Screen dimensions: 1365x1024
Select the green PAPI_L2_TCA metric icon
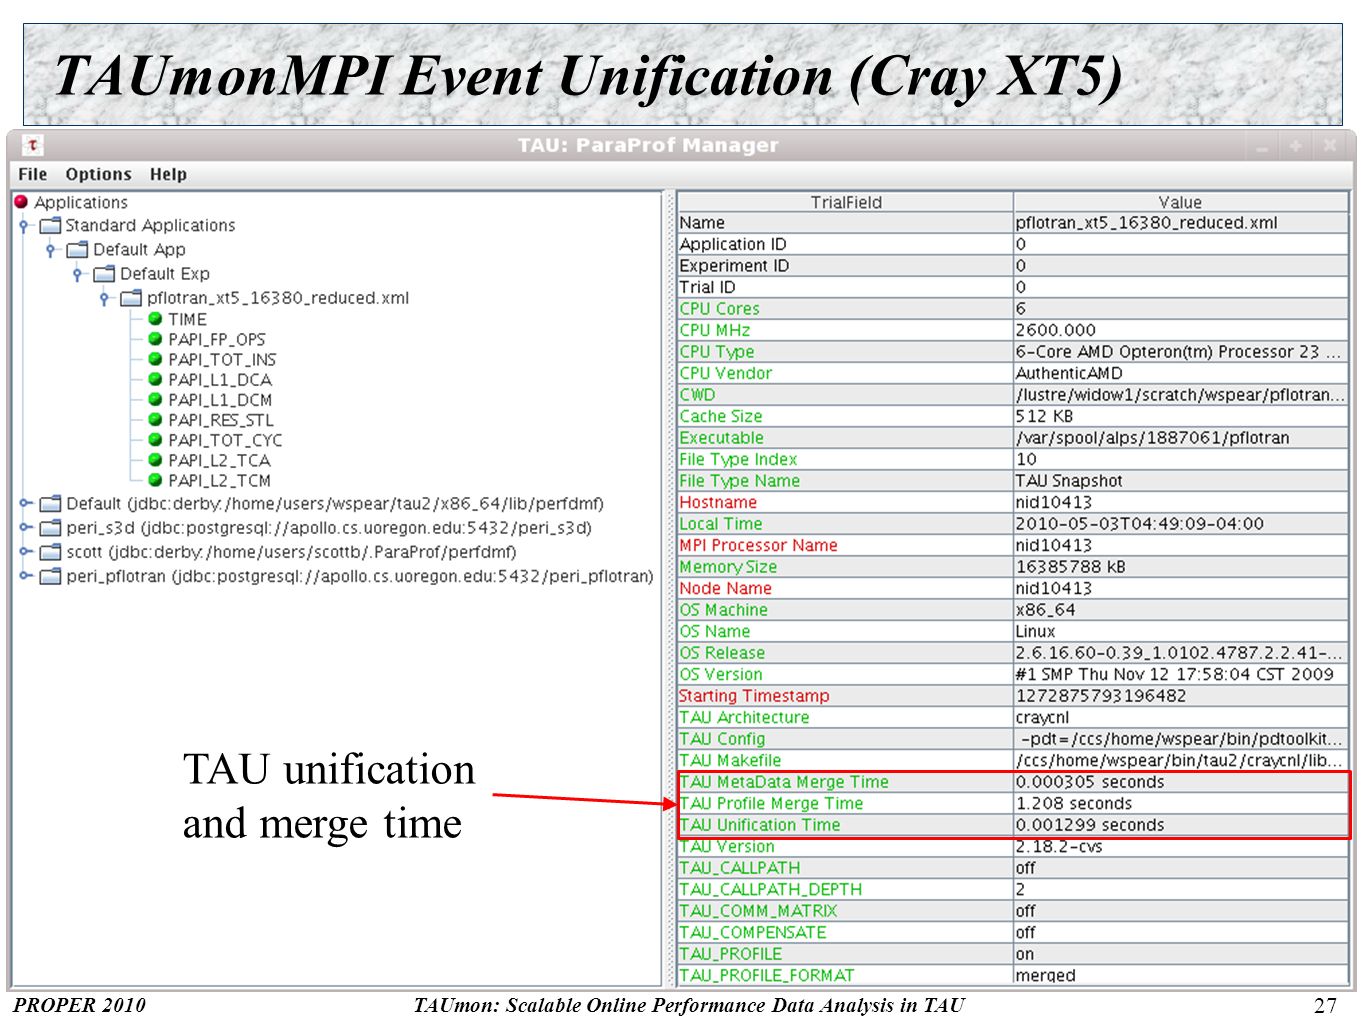[x=155, y=460]
